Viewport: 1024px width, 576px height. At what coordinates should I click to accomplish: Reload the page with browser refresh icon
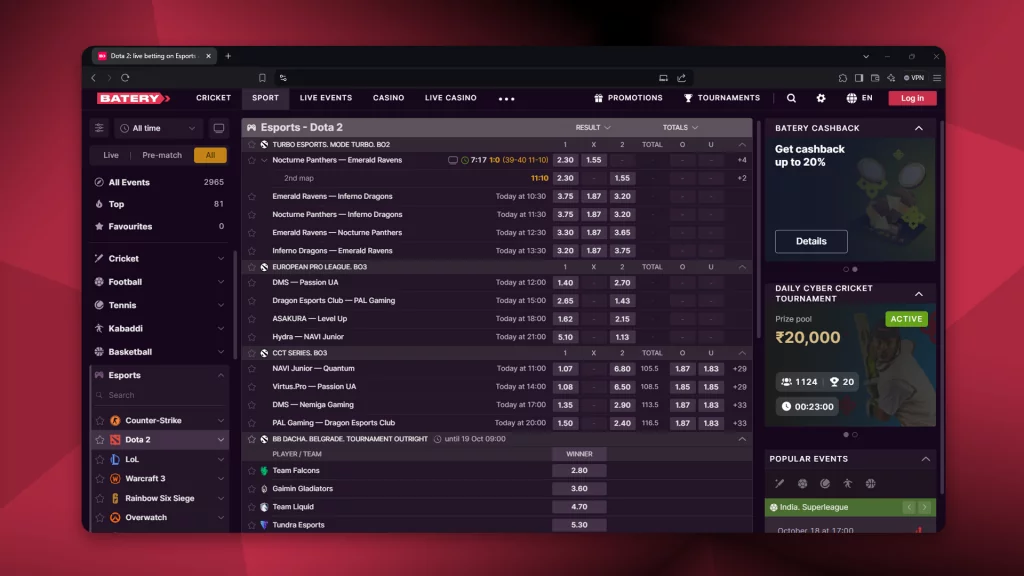[125, 78]
